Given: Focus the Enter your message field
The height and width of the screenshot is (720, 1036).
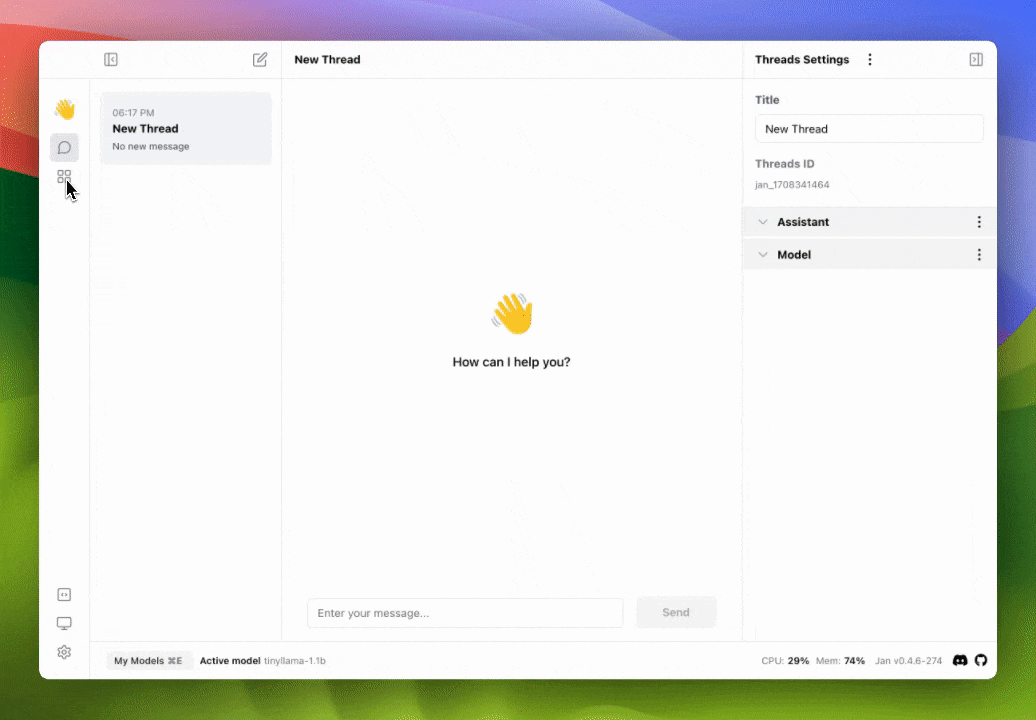Looking at the screenshot, I should tap(465, 613).
